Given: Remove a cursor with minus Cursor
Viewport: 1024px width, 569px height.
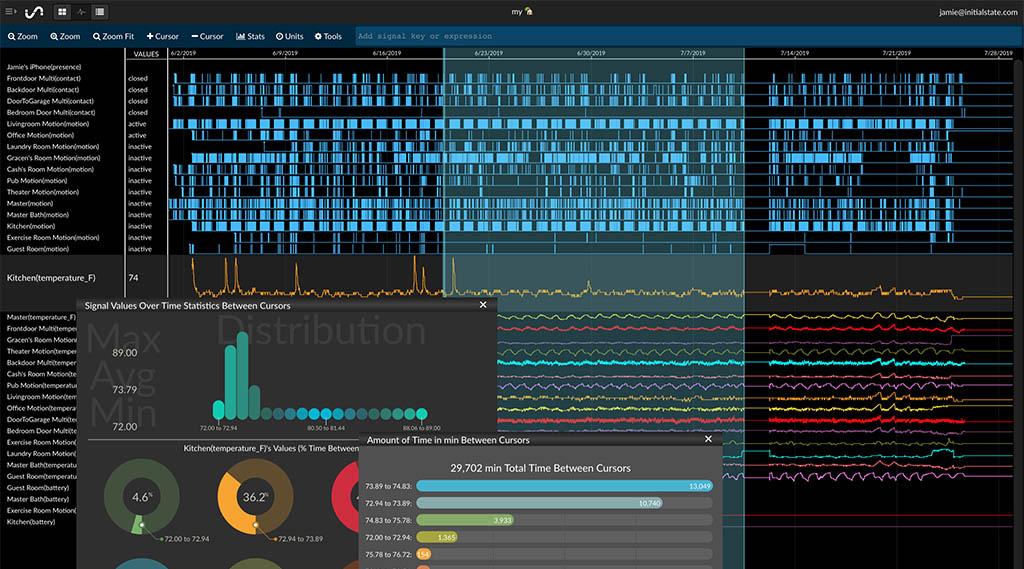Looking at the screenshot, I should click(207, 36).
